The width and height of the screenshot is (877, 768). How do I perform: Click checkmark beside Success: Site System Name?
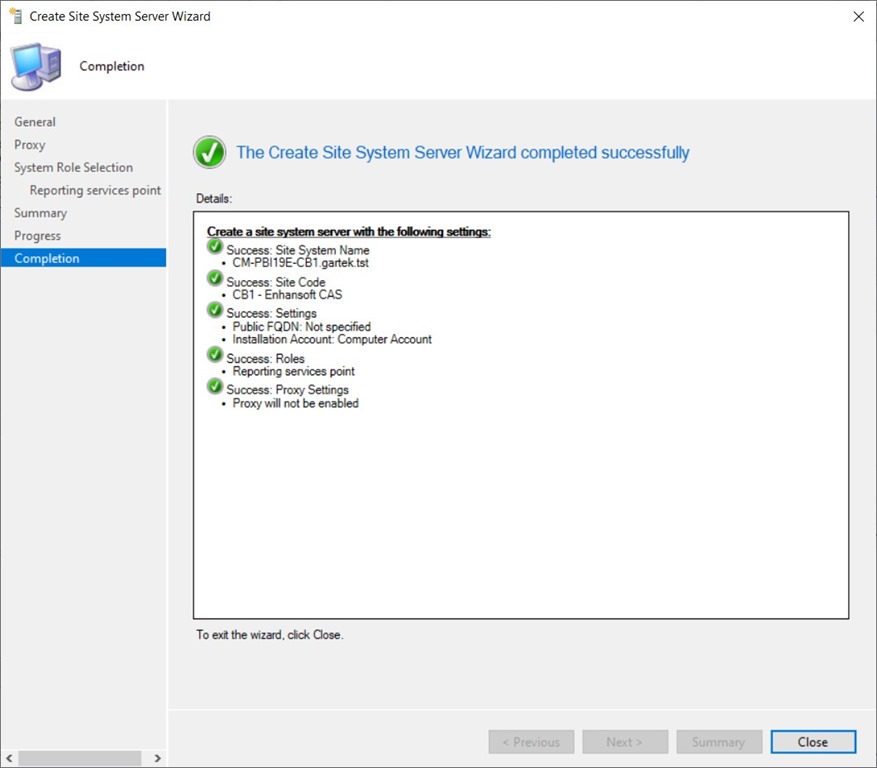click(x=215, y=247)
